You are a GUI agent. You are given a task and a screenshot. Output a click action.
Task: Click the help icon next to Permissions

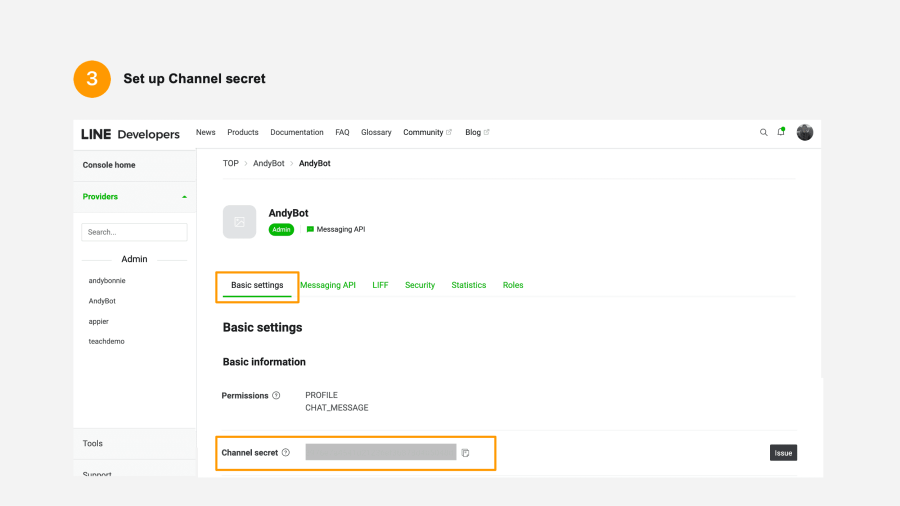(276, 396)
